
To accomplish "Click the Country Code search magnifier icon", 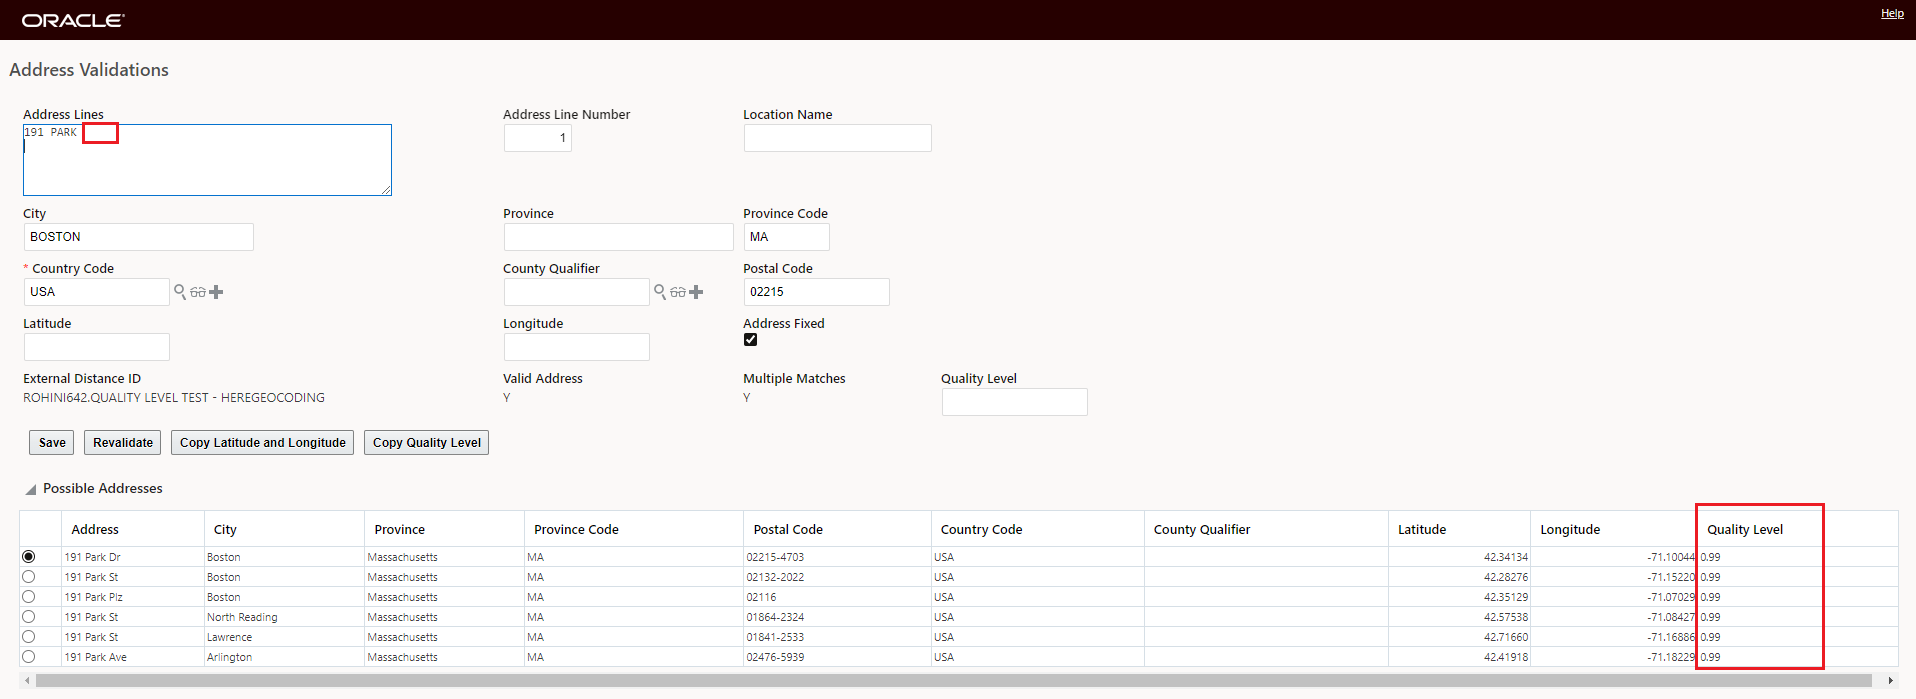I will pyautogui.click(x=180, y=292).
